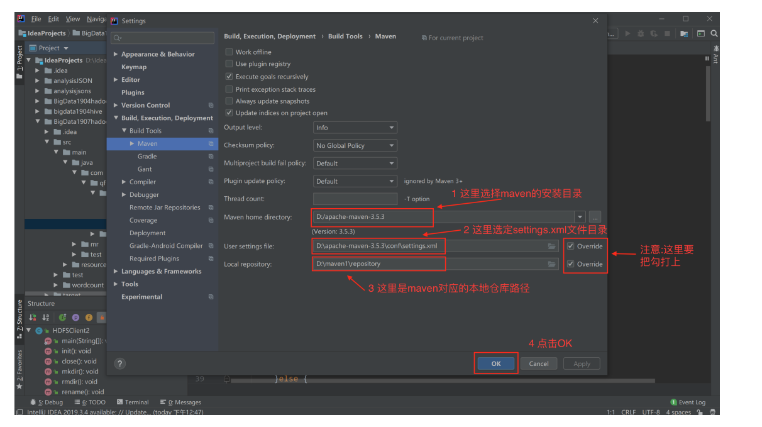This screenshot has width=762, height=427.
Task: Open the Edit menu
Action: (53, 19)
